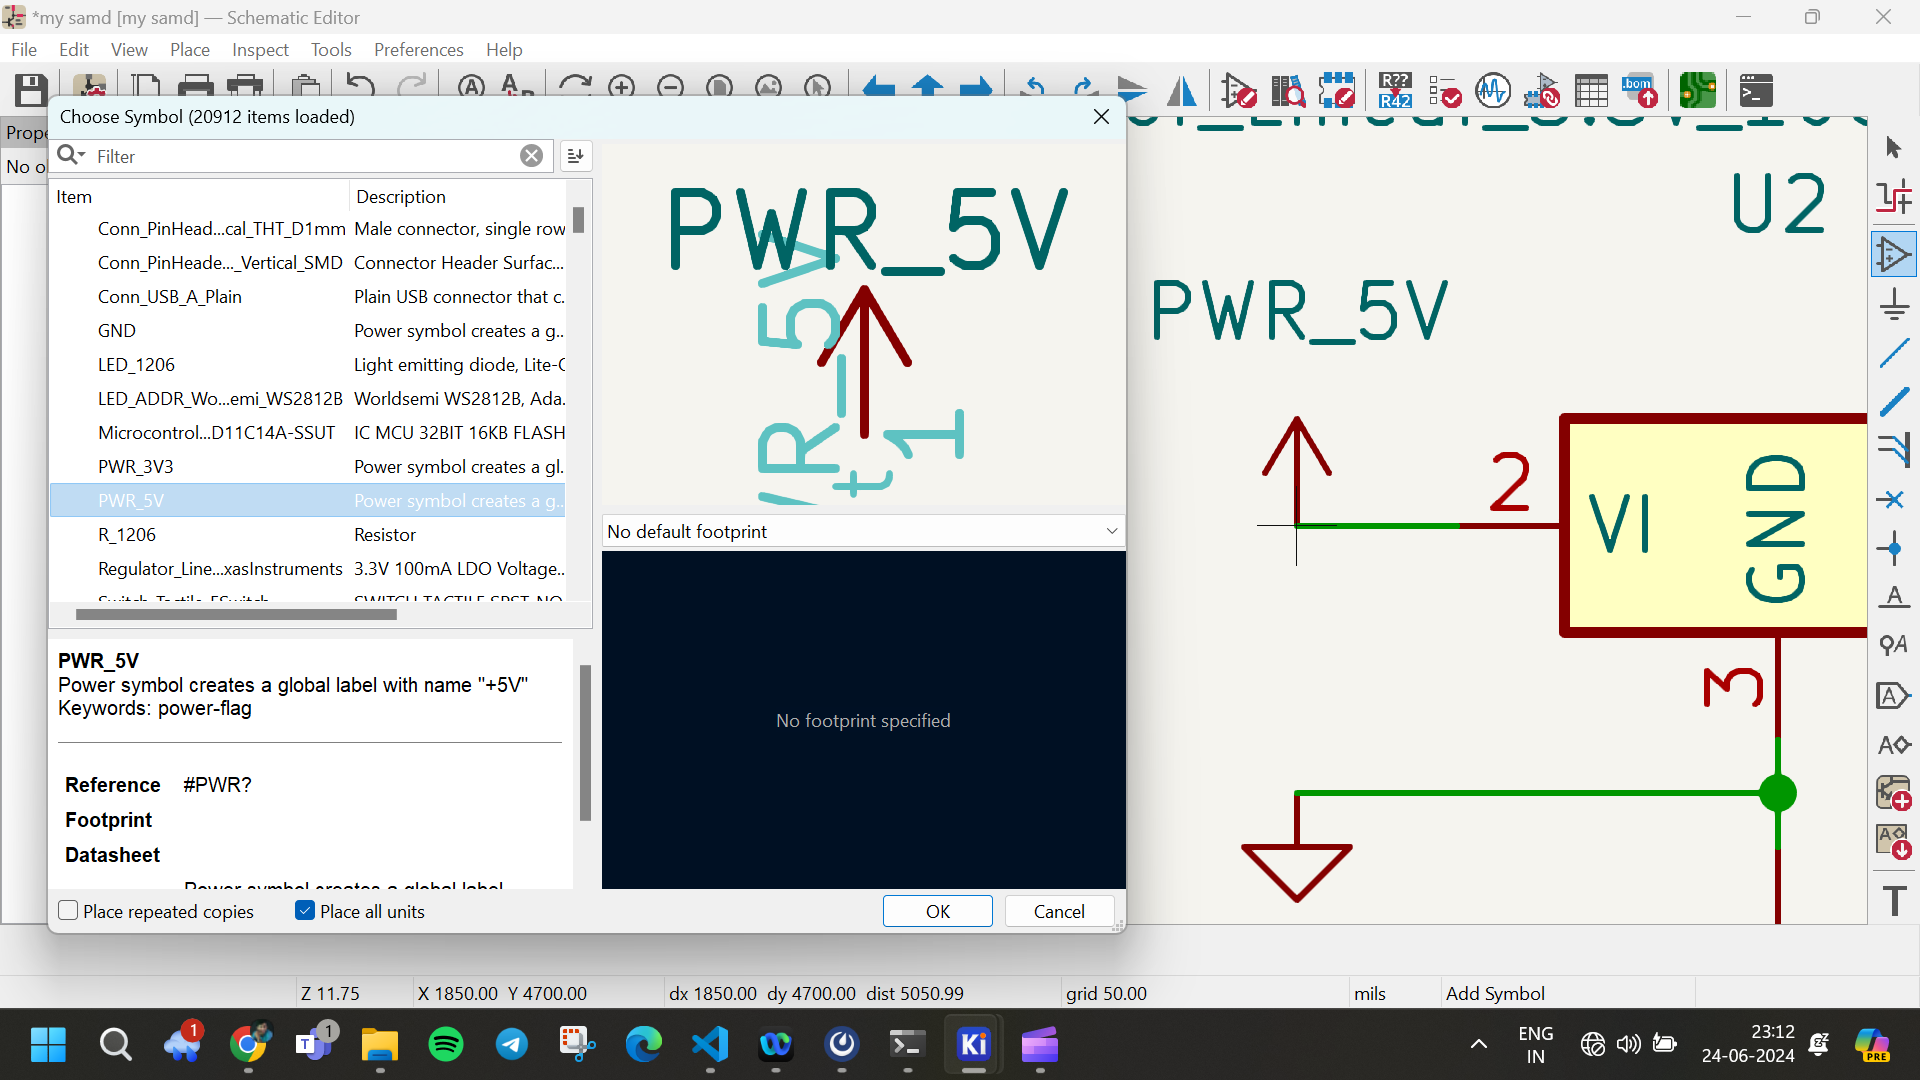Screen dimensions: 1920x1080
Task: Click the Filter text field
Action: coord(305,156)
